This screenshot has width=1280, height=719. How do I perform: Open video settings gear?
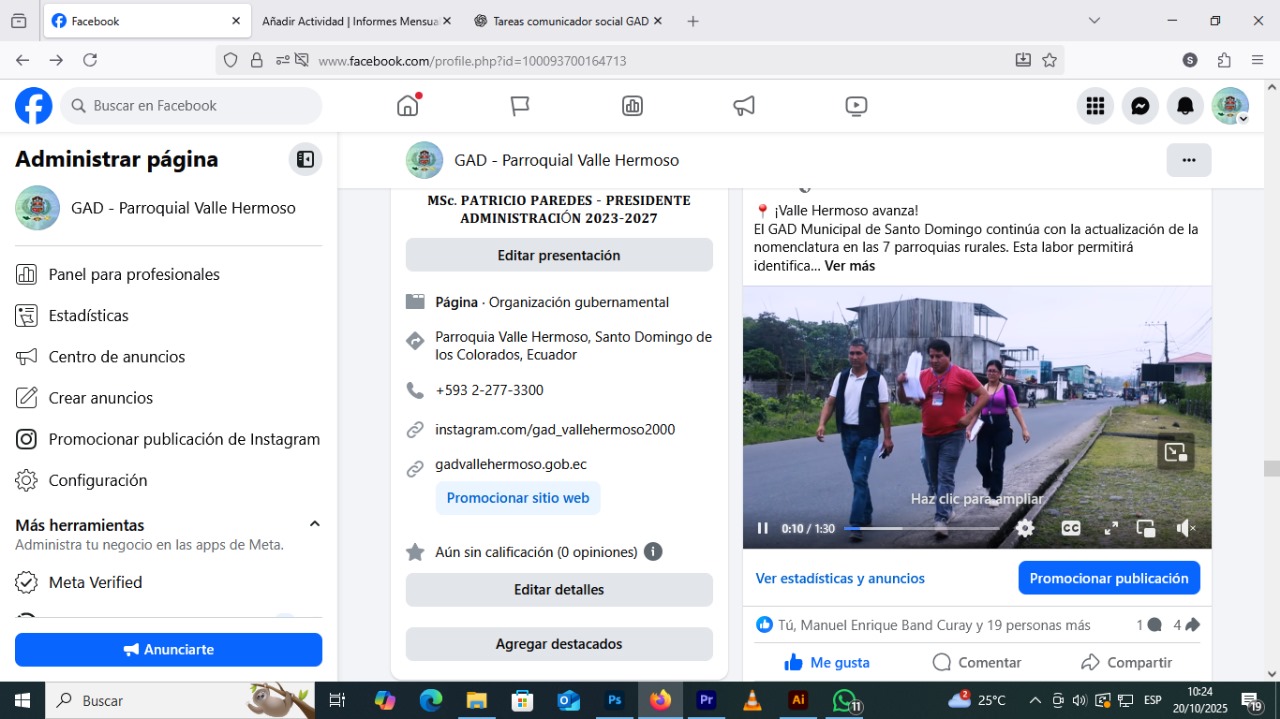1025,528
